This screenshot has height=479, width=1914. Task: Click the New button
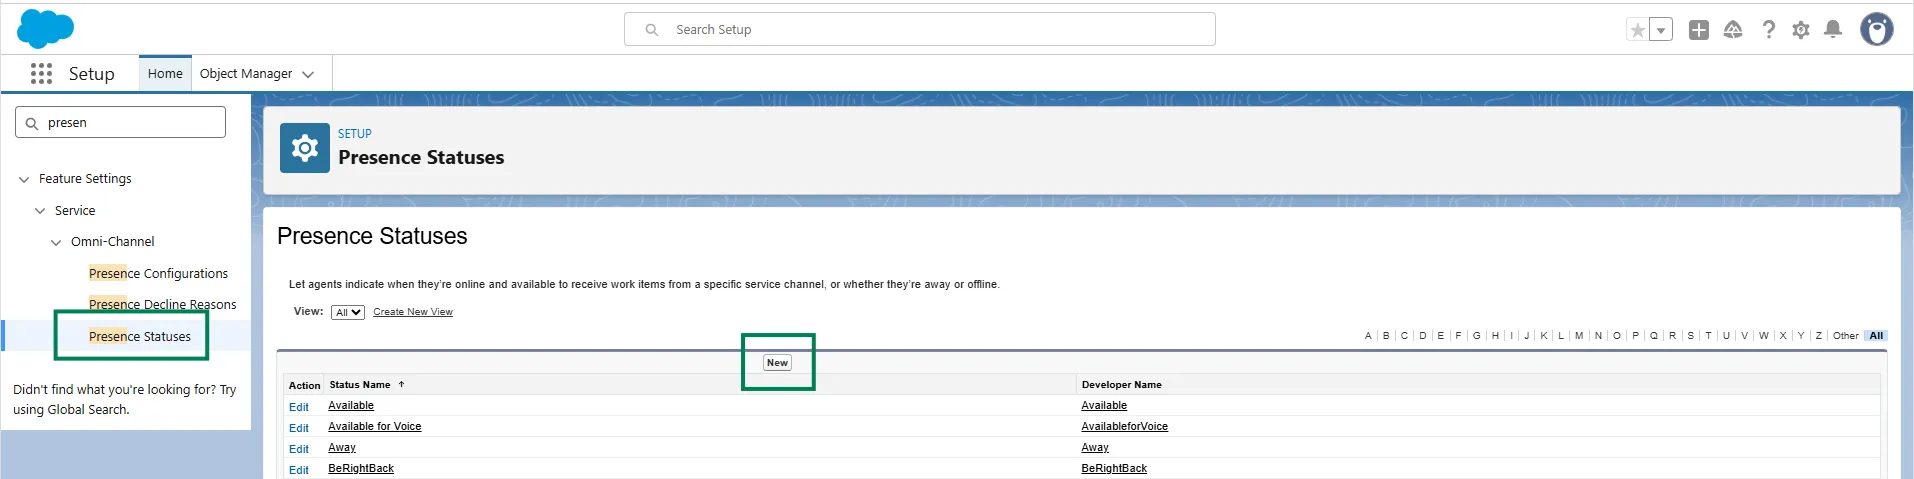pyautogui.click(x=777, y=363)
